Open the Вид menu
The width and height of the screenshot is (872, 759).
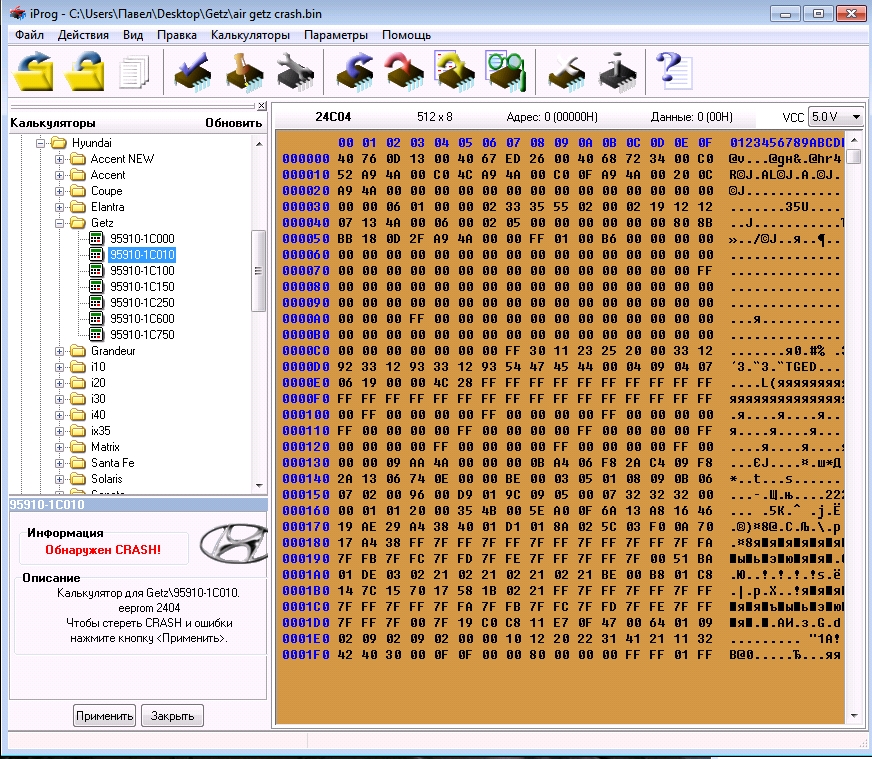(133, 35)
